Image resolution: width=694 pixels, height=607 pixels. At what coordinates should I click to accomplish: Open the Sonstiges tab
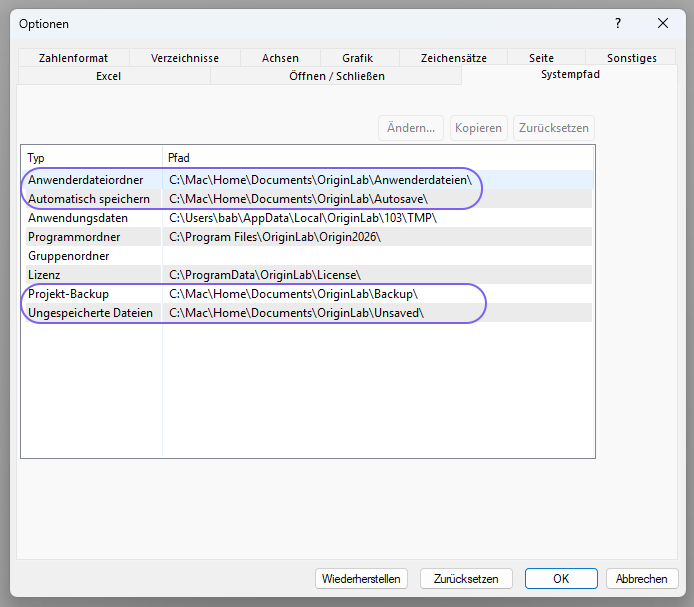pyautogui.click(x=631, y=58)
